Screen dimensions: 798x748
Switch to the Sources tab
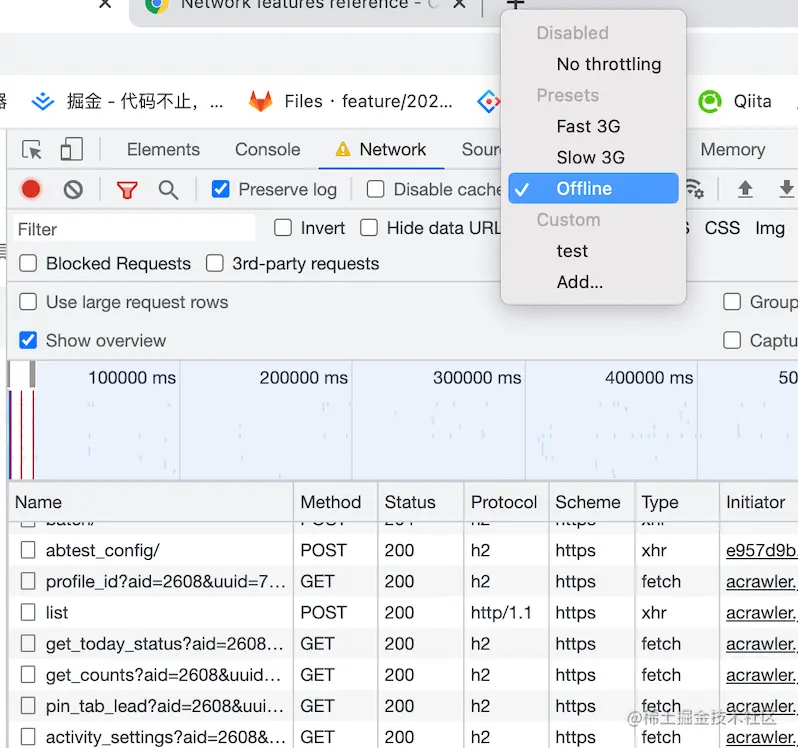pyautogui.click(x=481, y=150)
